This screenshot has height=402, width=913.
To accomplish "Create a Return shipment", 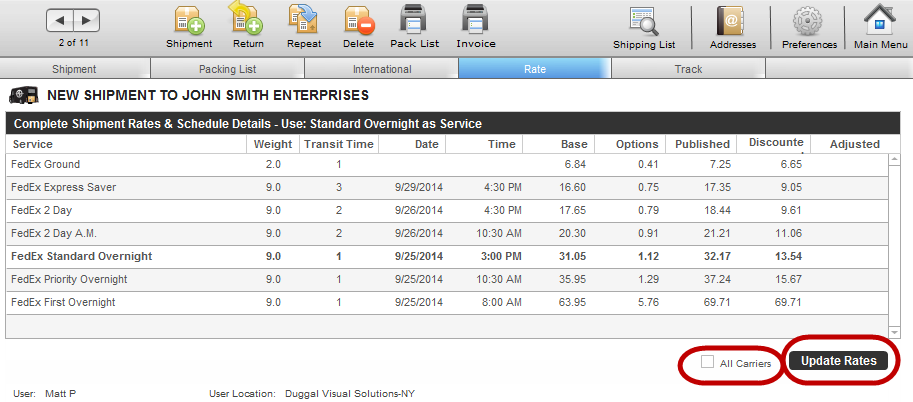I will click(248, 26).
